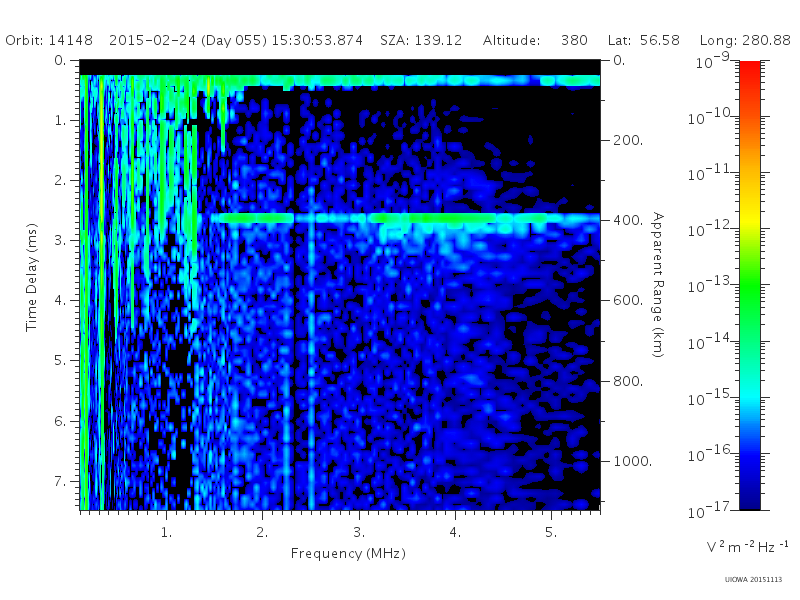
Task: Click the 400. apparent range tick label
Action: pyautogui.click(x=628, y=220)
